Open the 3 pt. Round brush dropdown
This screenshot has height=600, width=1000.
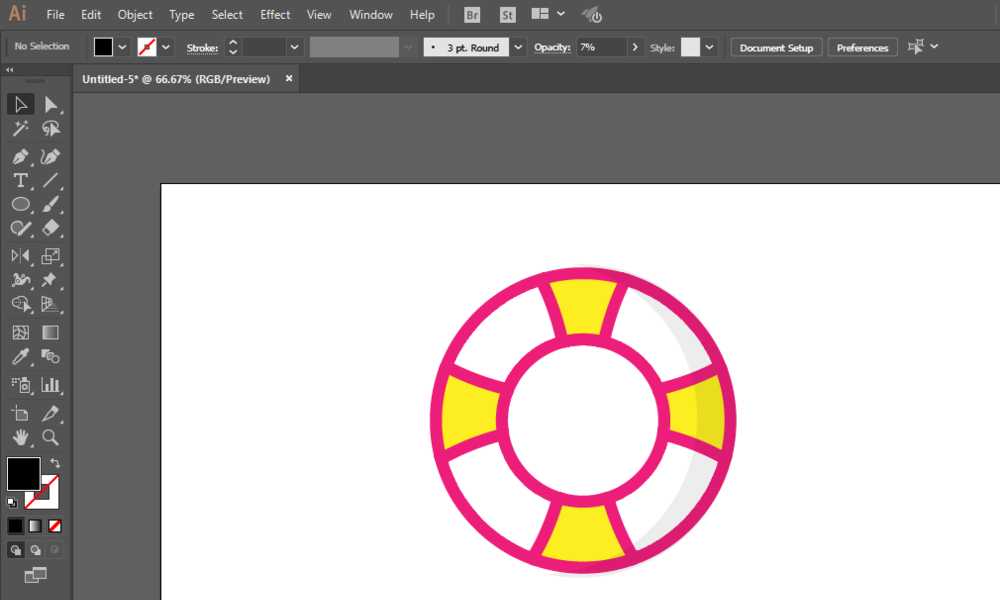tap(517, 47)
